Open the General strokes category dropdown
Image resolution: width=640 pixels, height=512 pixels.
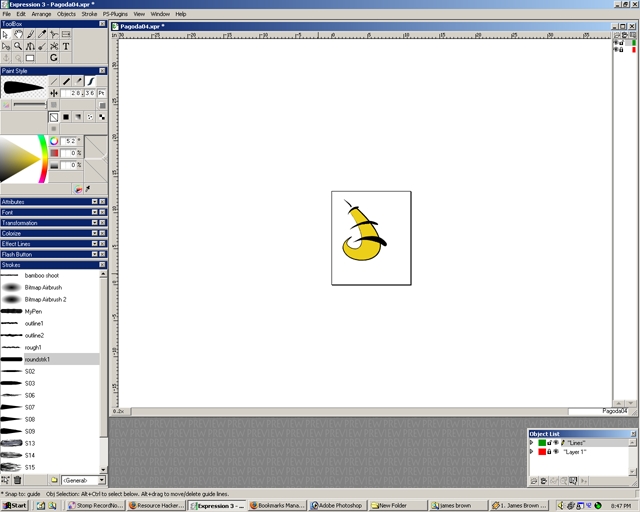click(x=102, y=480)
